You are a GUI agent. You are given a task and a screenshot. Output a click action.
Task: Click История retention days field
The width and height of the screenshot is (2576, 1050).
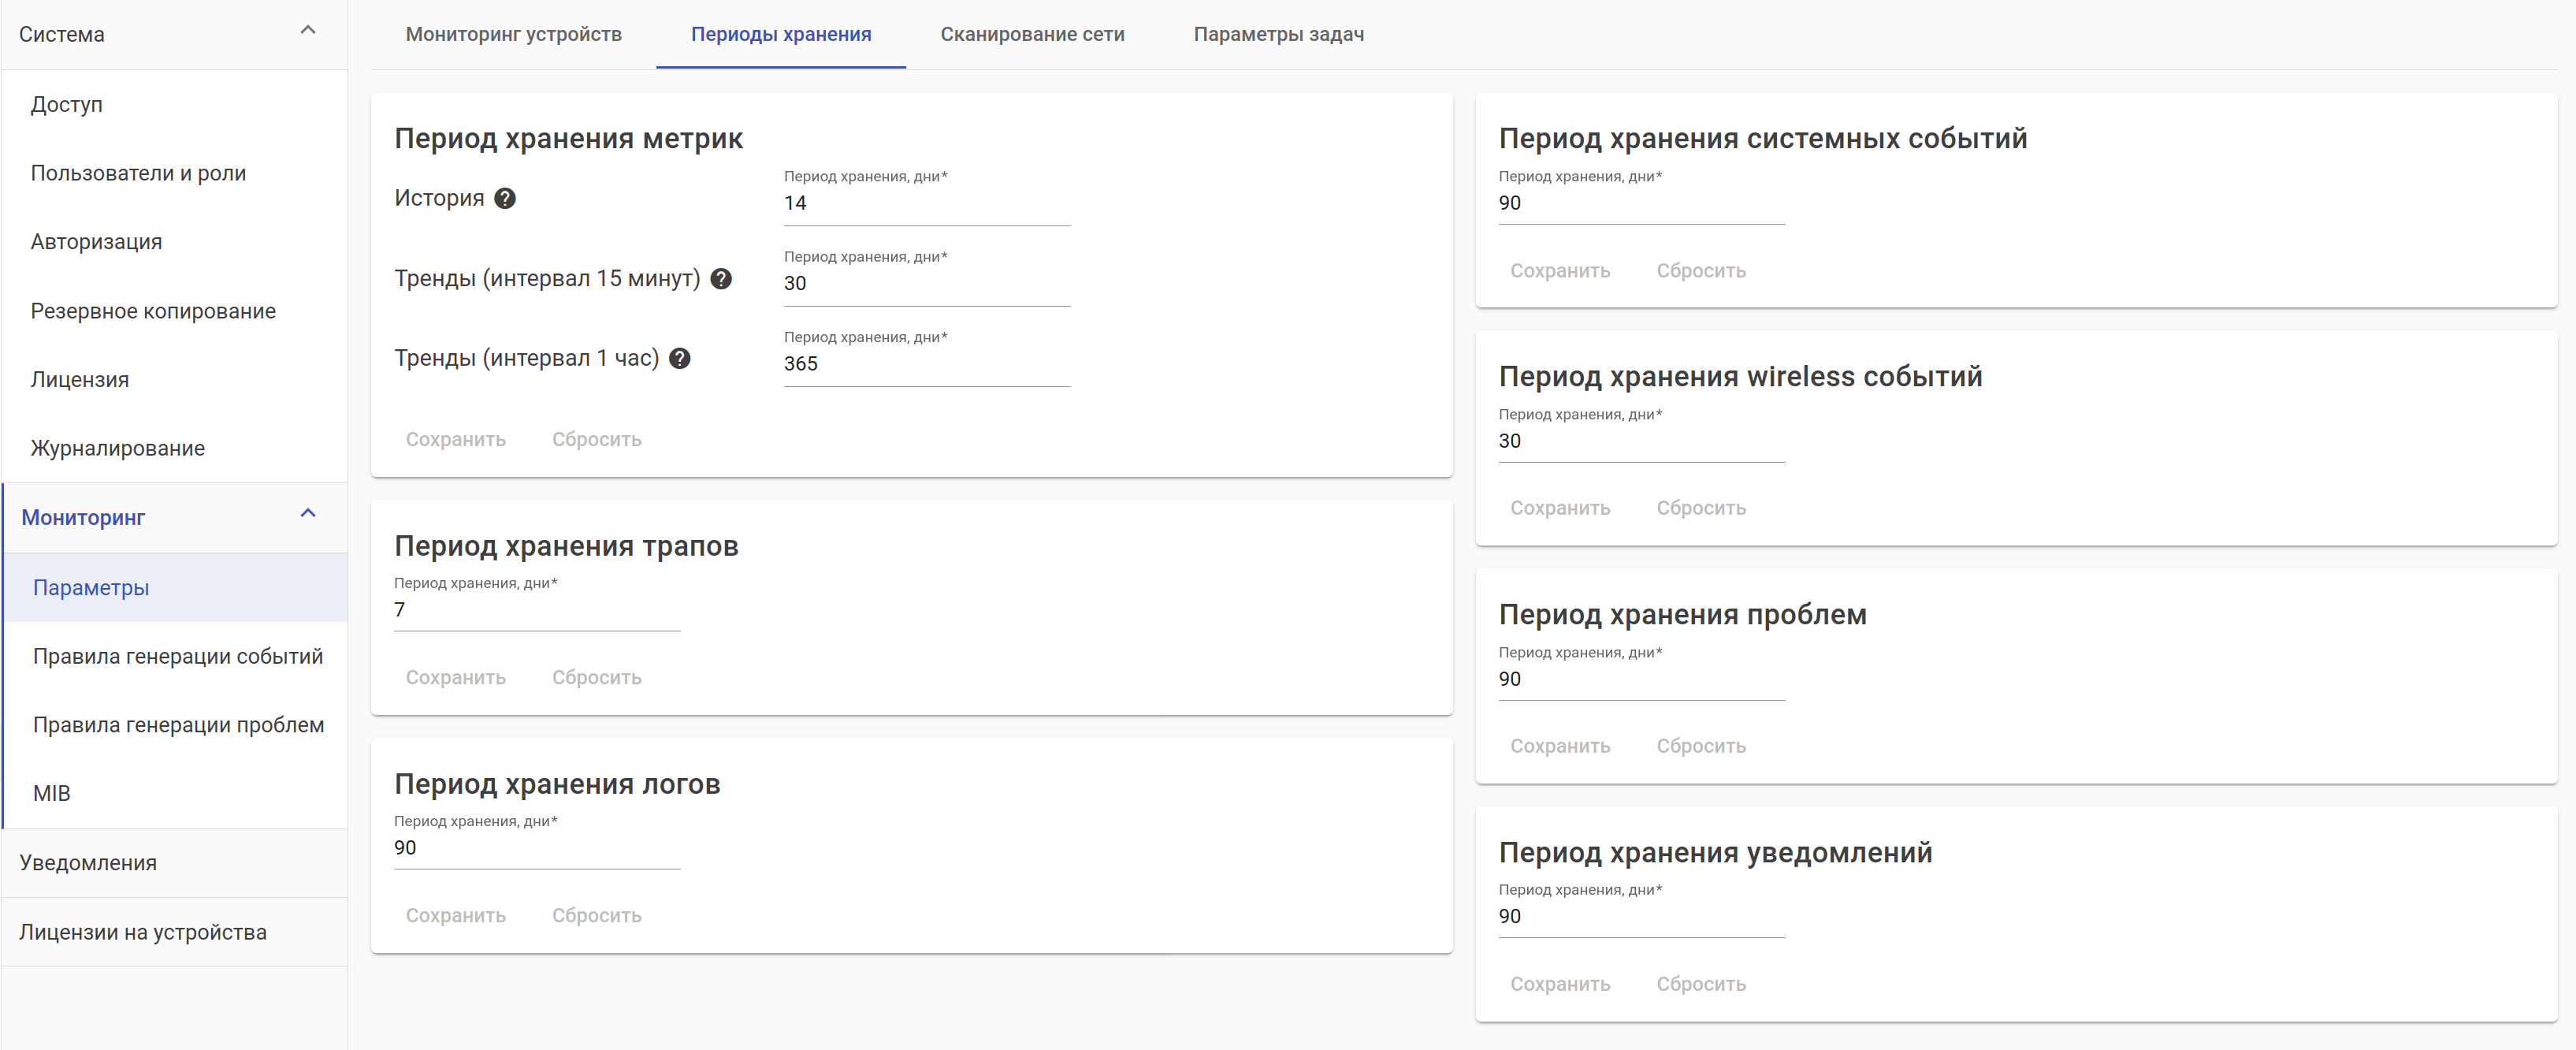tap(925, 203)
